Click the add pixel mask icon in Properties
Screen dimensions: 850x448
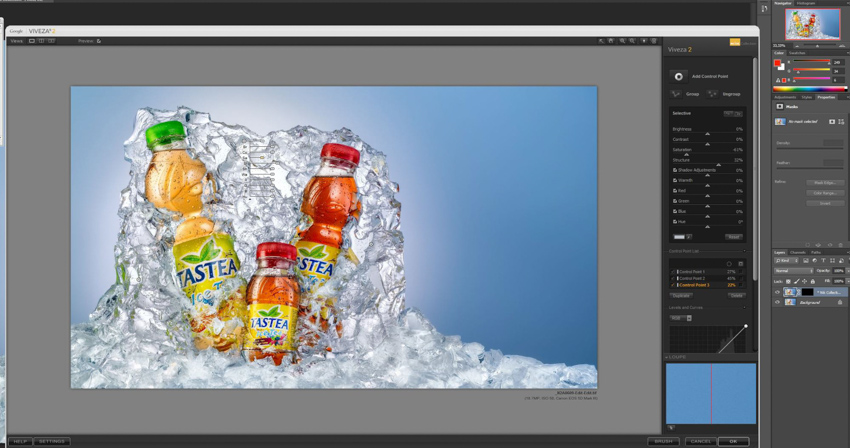click(x=832, y=122)
